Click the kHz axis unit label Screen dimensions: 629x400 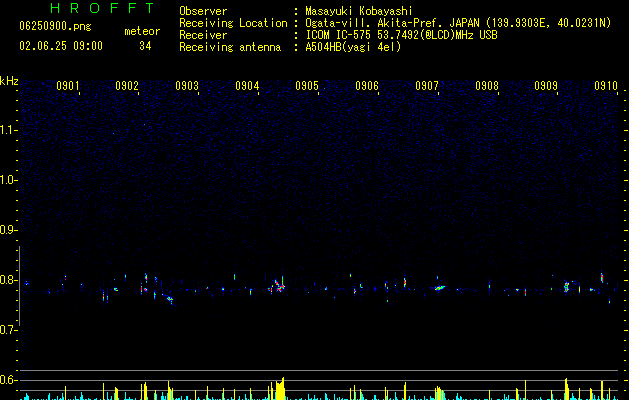(x=9, y=81)
